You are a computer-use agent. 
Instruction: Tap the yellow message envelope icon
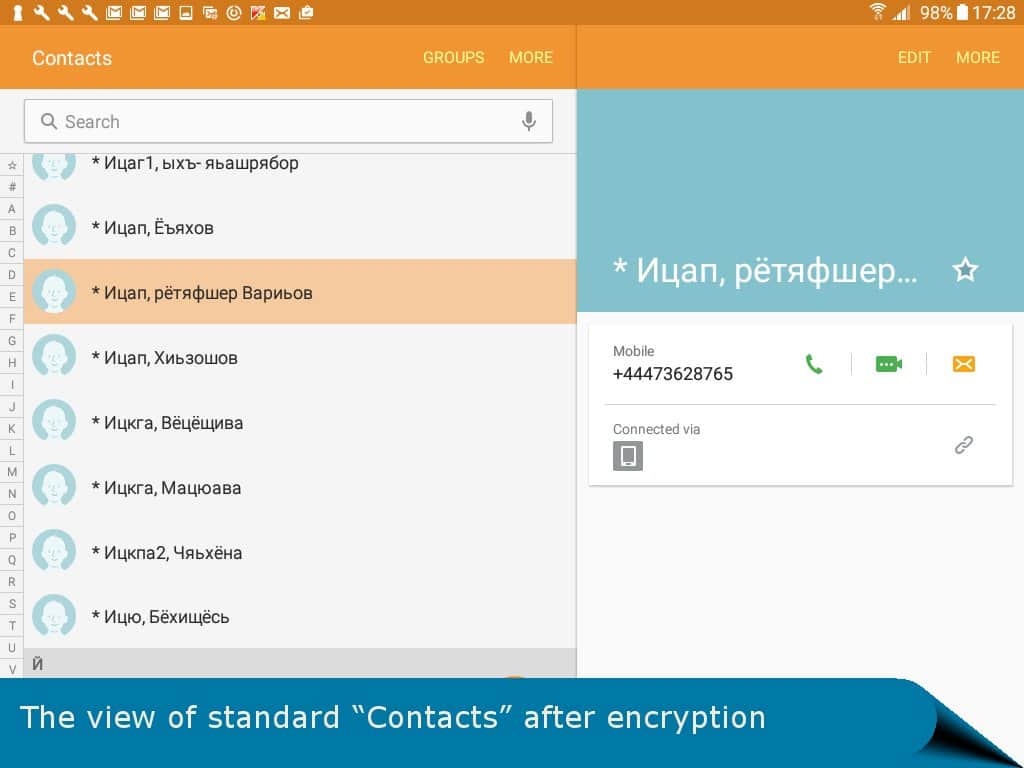(963, 364)
